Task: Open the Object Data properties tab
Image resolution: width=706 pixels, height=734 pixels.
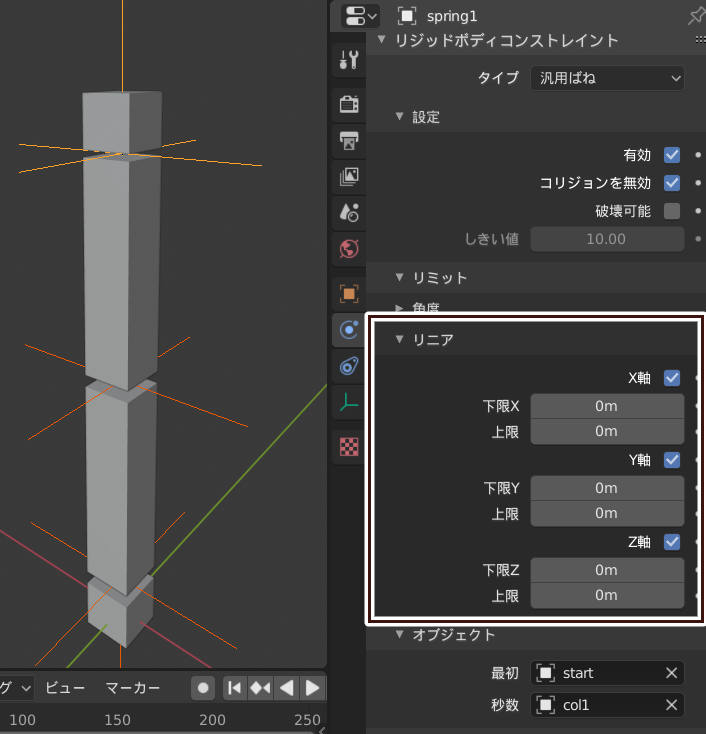Action: pos(349,402)
